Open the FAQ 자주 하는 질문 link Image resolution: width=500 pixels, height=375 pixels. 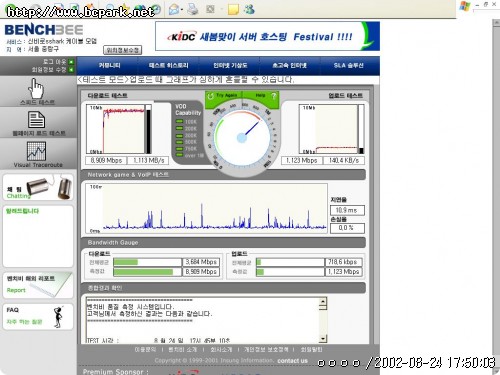coord(24,322)
